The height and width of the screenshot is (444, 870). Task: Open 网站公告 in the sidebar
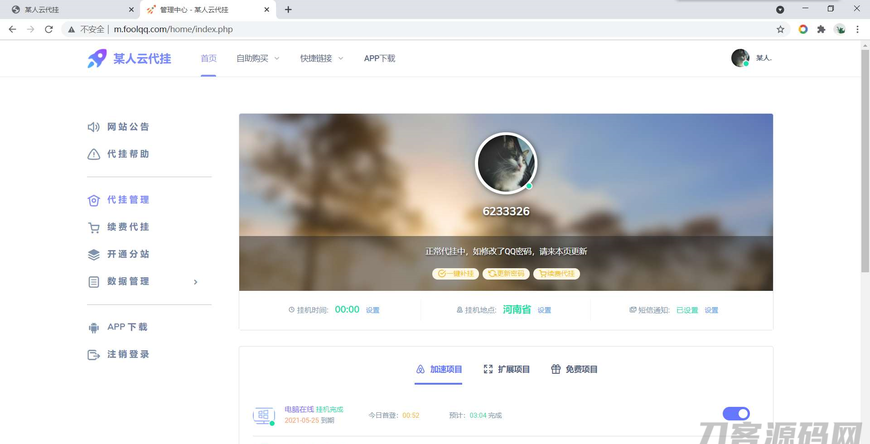(128, 127)
